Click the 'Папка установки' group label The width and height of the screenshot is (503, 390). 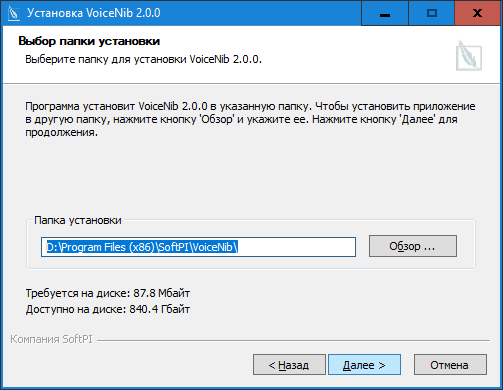click(78, 220)
